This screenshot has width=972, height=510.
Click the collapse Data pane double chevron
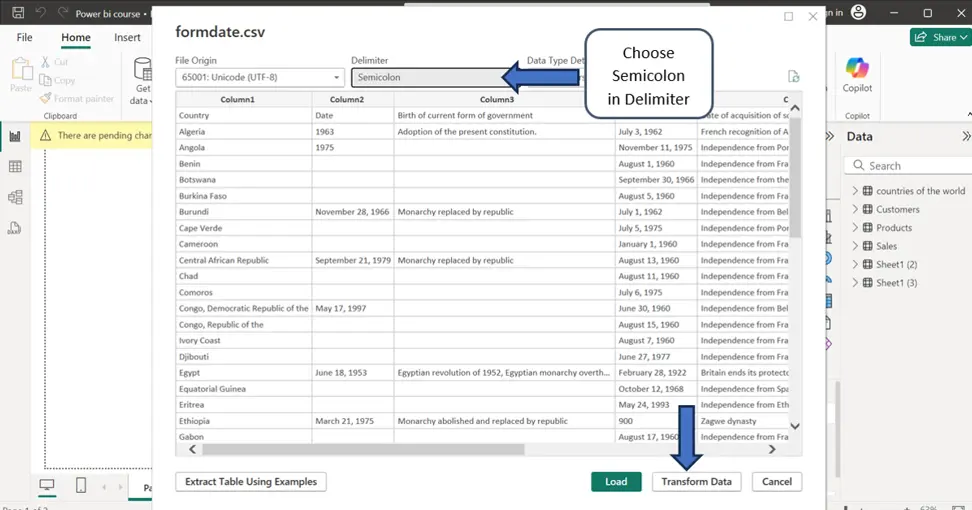(x=966, y=136)
